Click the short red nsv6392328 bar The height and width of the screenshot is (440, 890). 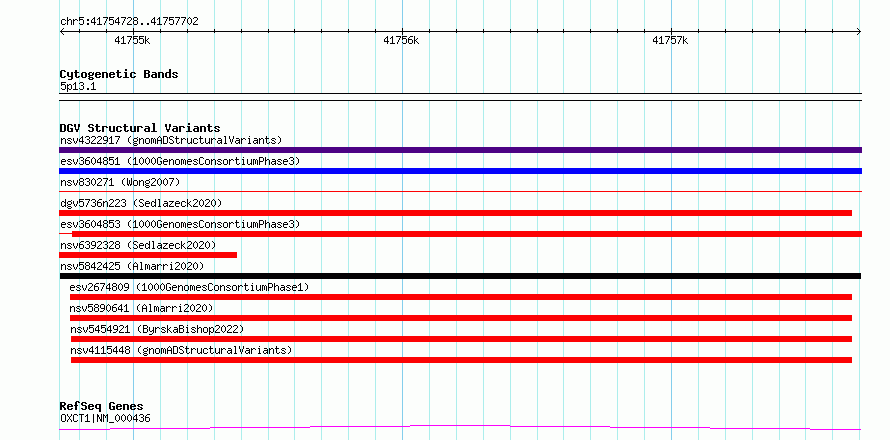[x=148, y=255]
